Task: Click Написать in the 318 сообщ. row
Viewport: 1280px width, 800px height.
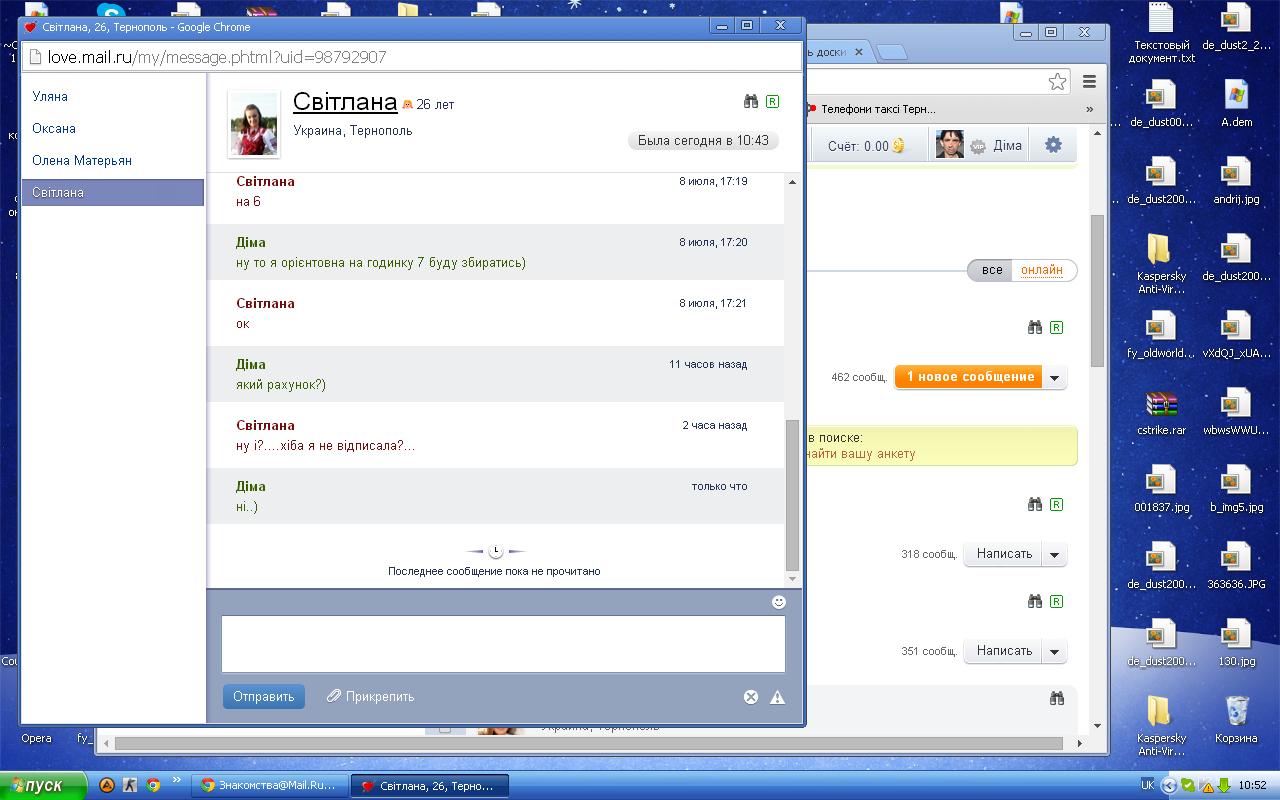Action: [1003, 554]
